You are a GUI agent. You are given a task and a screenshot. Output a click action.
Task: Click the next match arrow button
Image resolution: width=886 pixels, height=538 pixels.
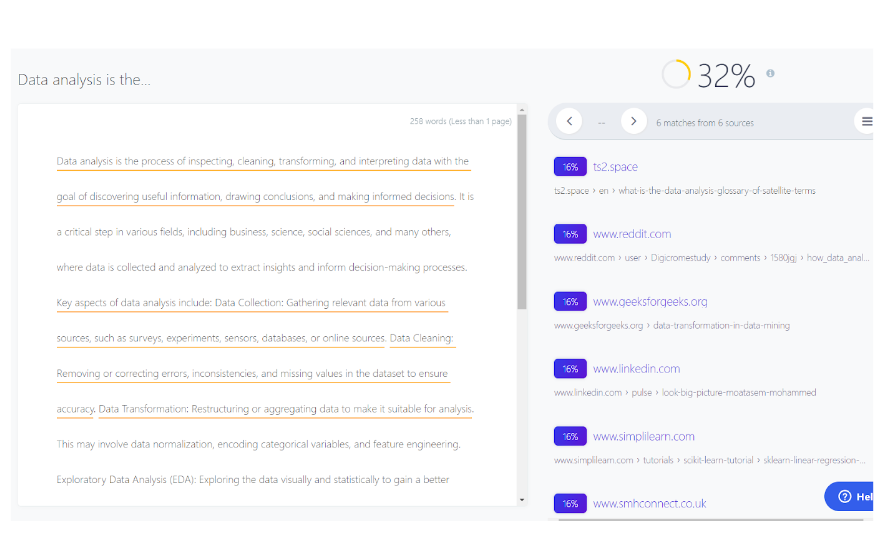tap(633, 121)
